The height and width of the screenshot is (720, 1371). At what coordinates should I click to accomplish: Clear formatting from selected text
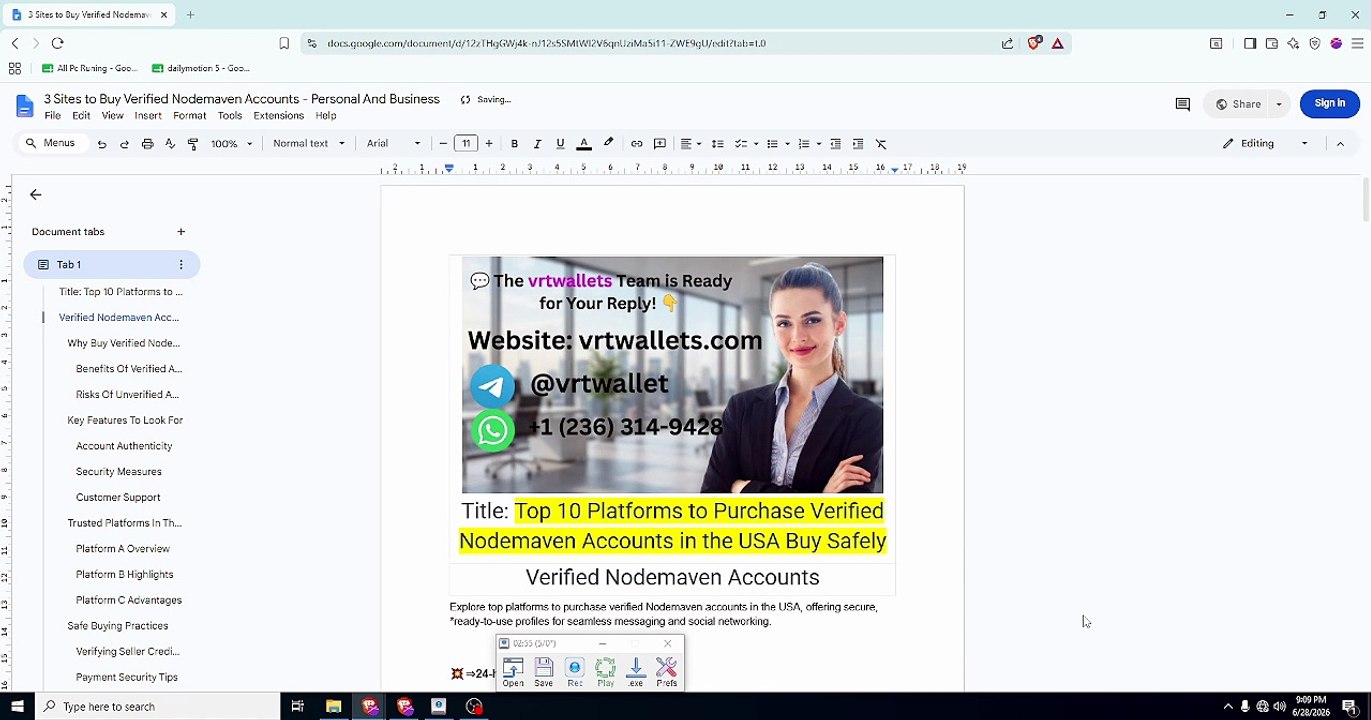click(881, 144)
